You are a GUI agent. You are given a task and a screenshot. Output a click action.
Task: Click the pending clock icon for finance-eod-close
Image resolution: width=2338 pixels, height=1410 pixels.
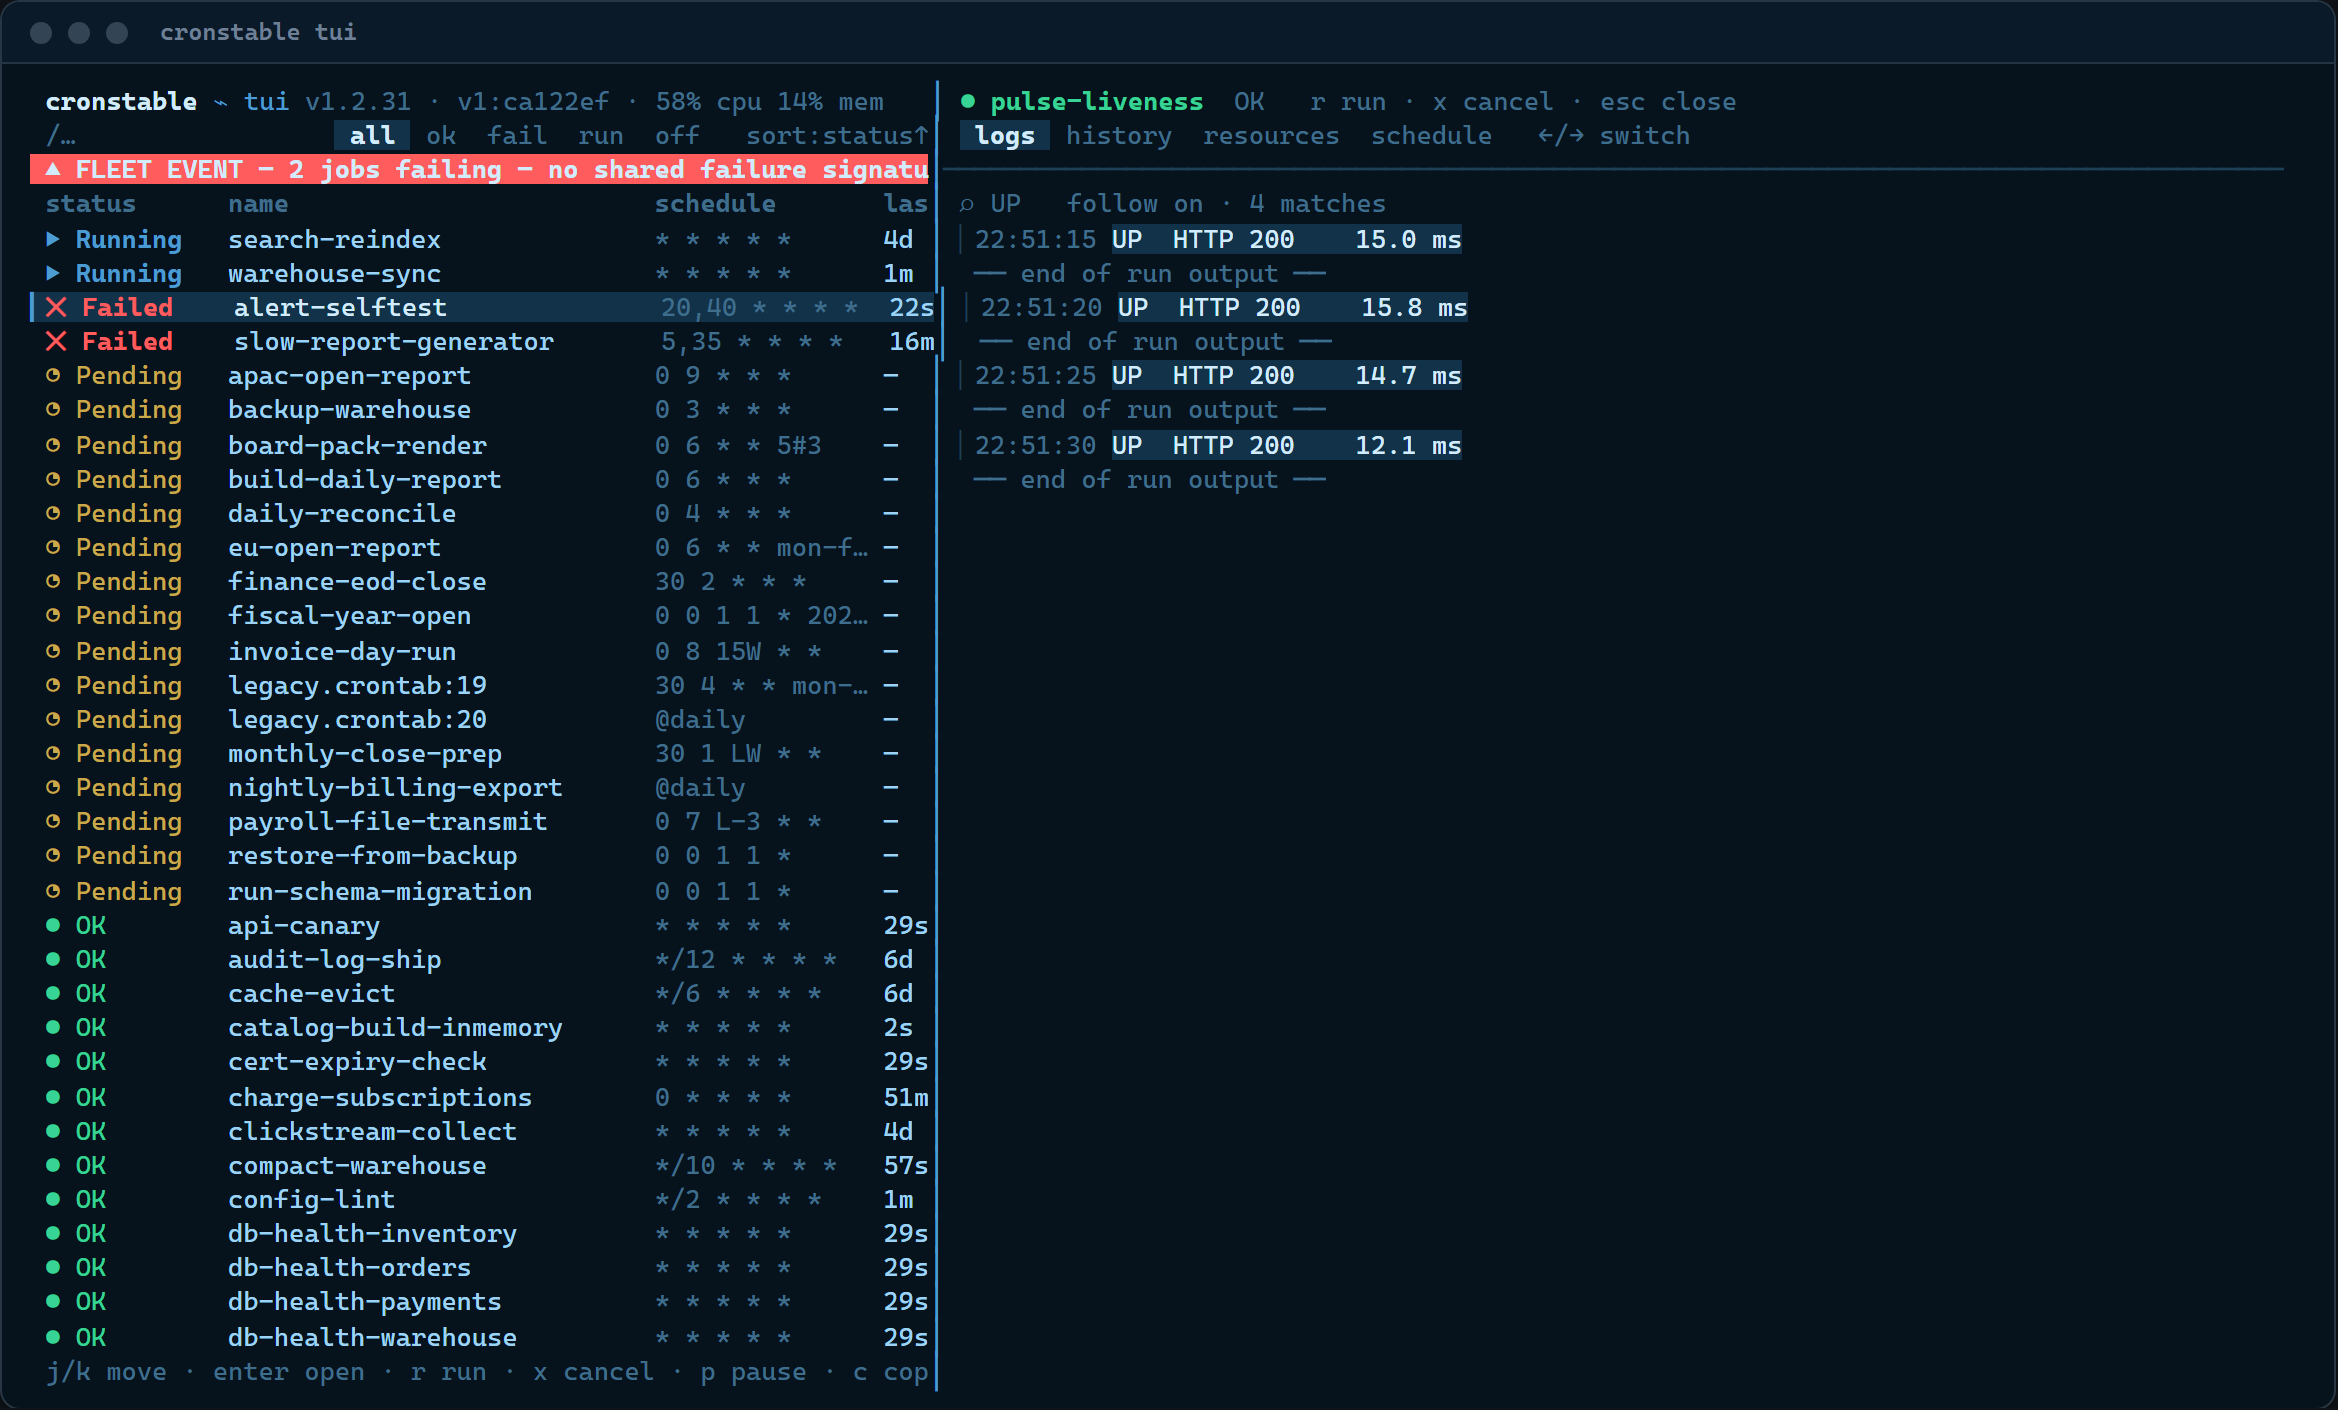53,581
